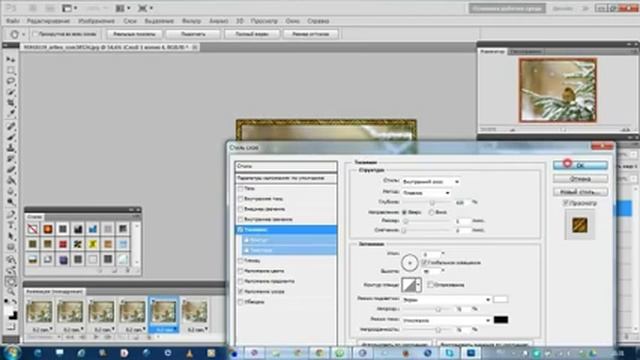
Task: Click the Реальные пикселы button
Action: pos(134,34)
